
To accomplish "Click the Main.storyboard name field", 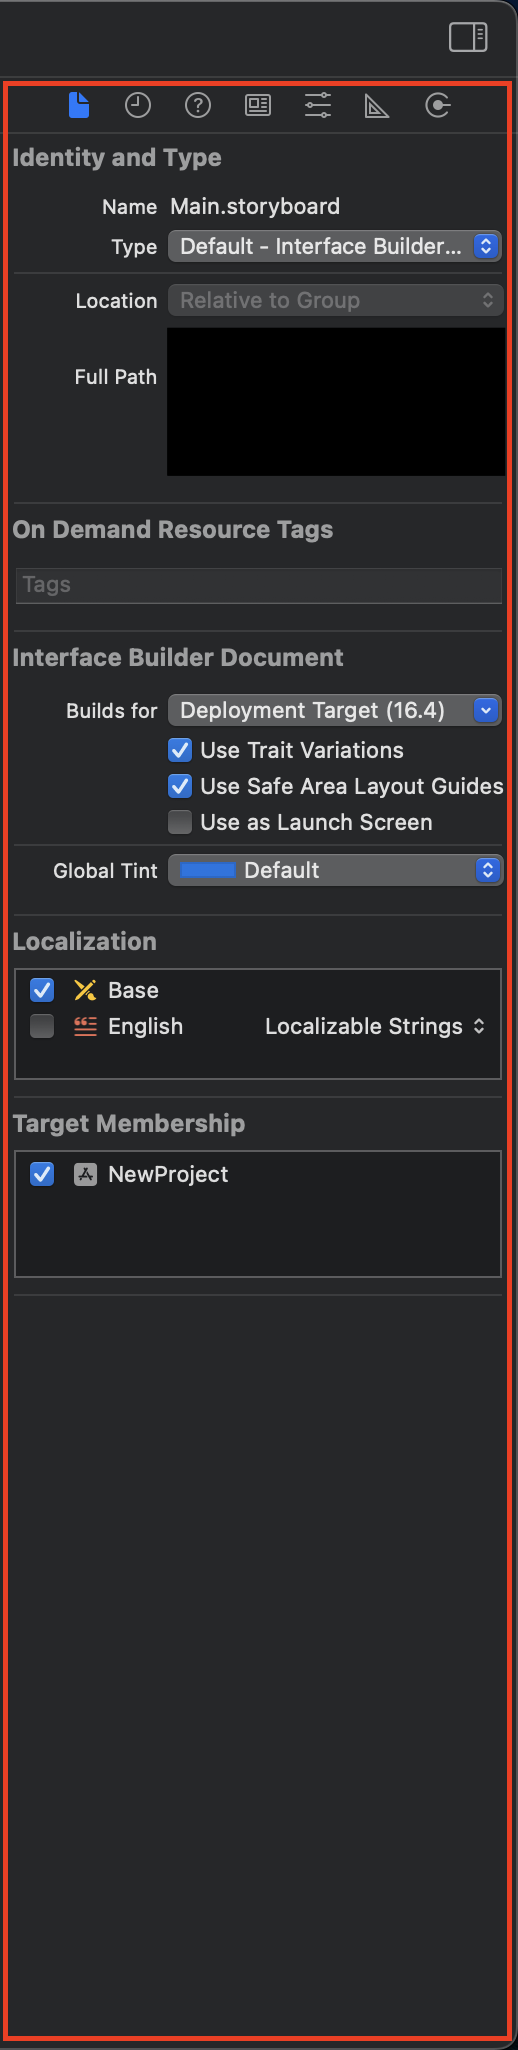I will point(255,206).
